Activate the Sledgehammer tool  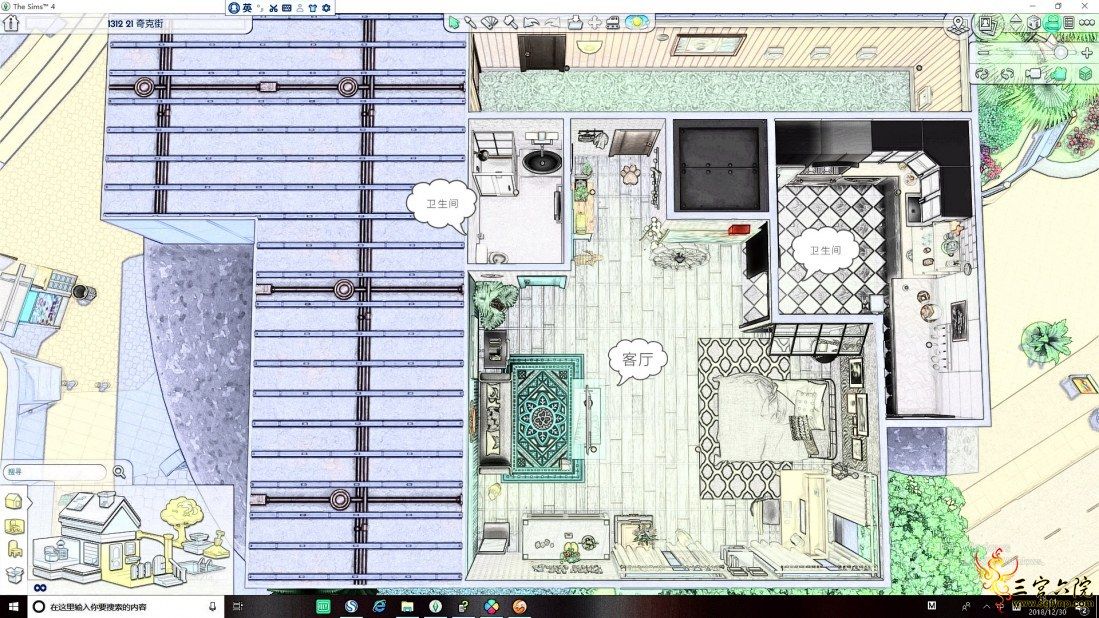click(x=510, y=22)
